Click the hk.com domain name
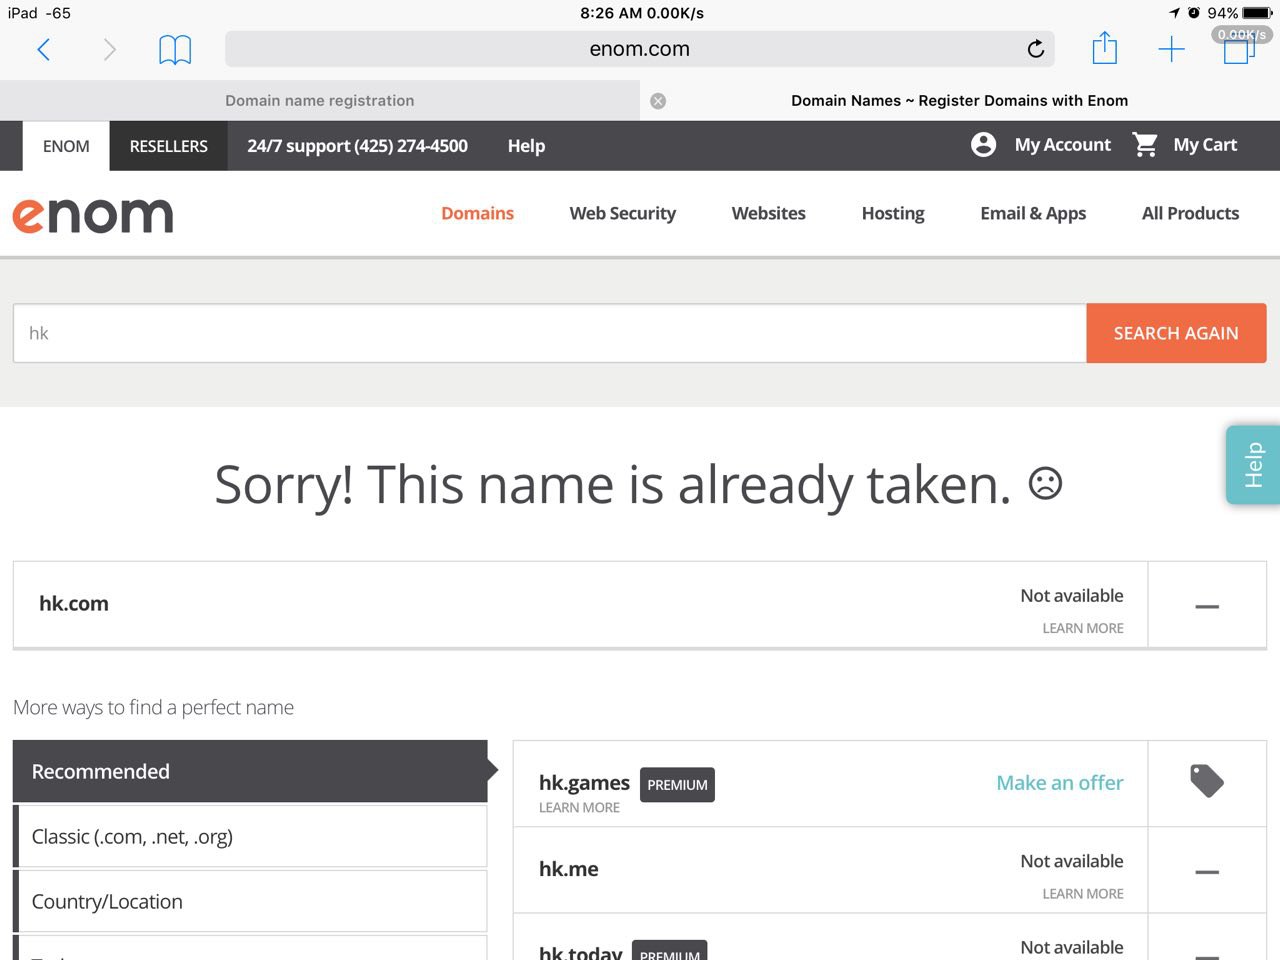1280x960 pixels. click(74, 603)
